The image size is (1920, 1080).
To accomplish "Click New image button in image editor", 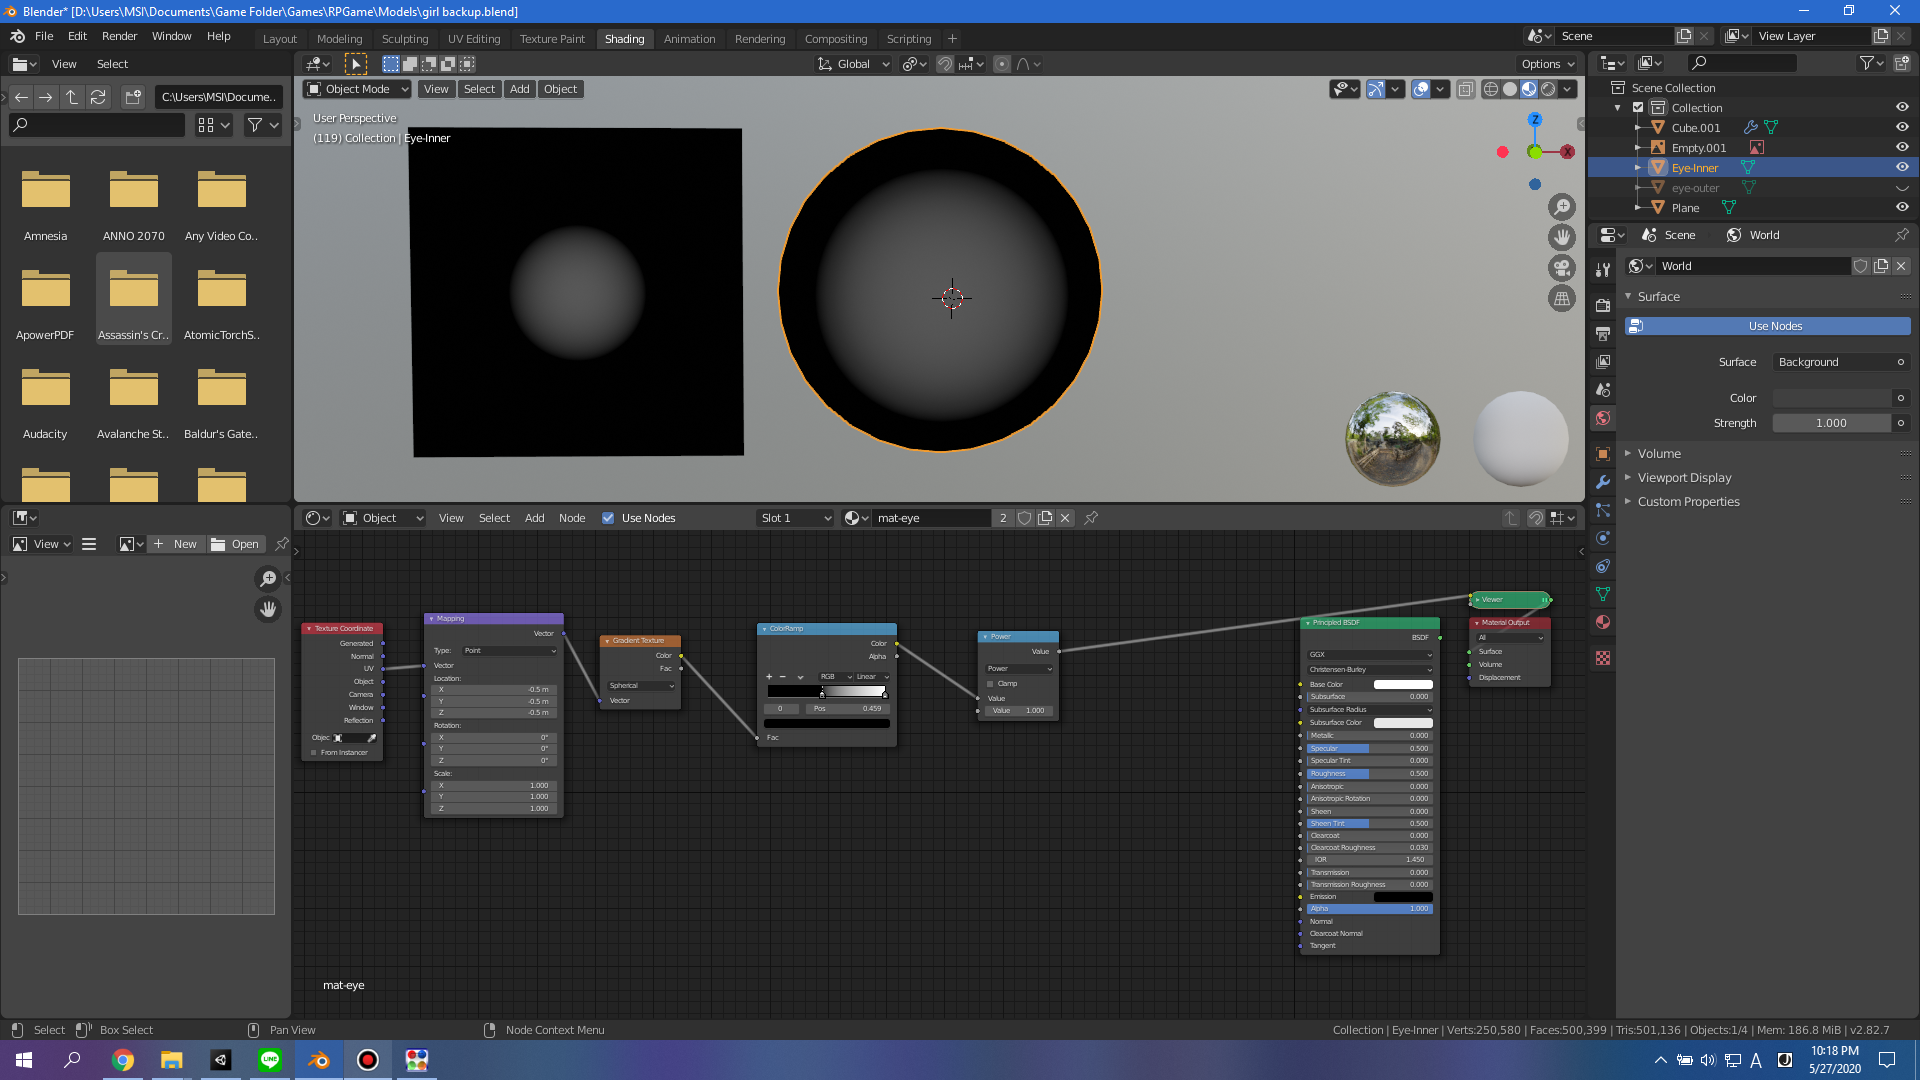I will 175,544.
